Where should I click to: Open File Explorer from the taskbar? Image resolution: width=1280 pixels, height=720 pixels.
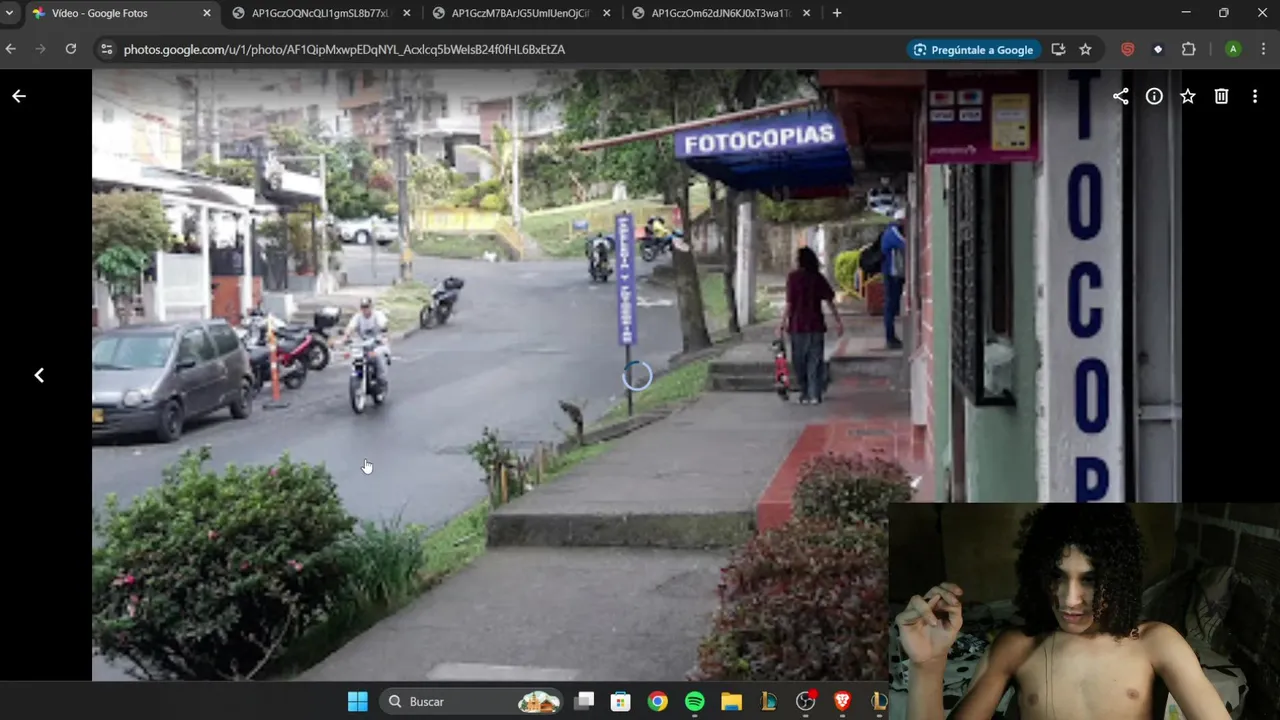[x=731, y=701]
